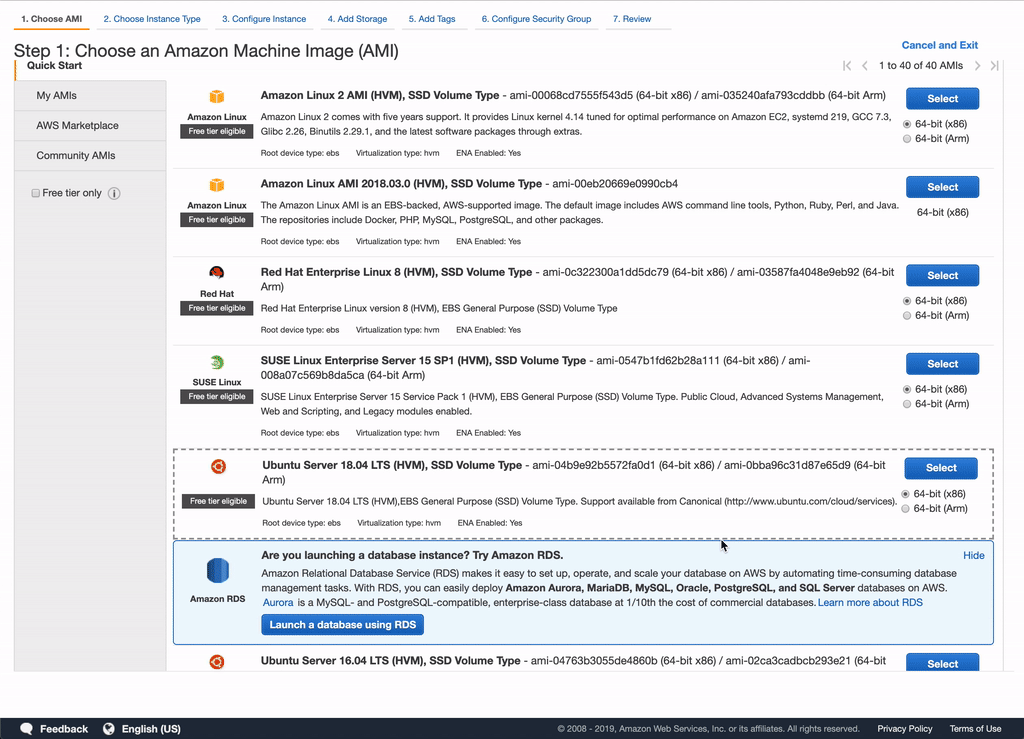Go to the first page of AMIs
The image size is (1024, 739).
[x=847, y=65]
